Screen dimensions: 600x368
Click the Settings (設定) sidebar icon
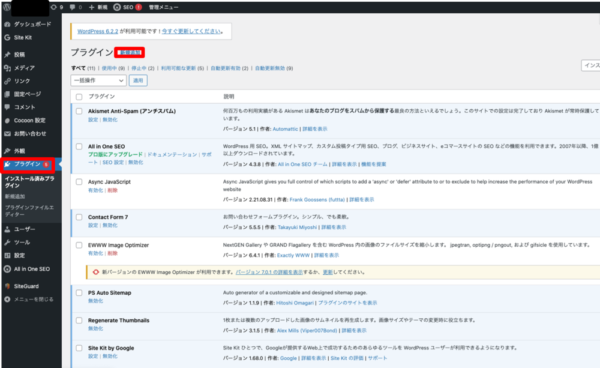(x=7, y=256)
